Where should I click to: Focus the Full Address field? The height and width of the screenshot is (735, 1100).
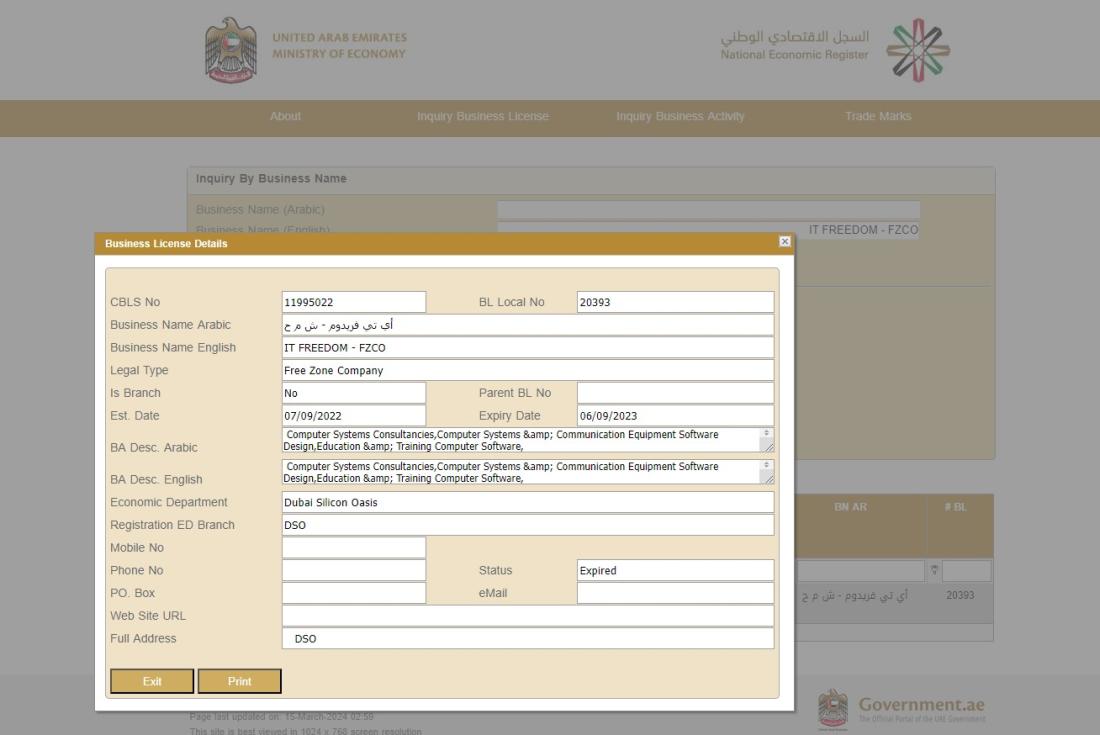tap(528, 639)
